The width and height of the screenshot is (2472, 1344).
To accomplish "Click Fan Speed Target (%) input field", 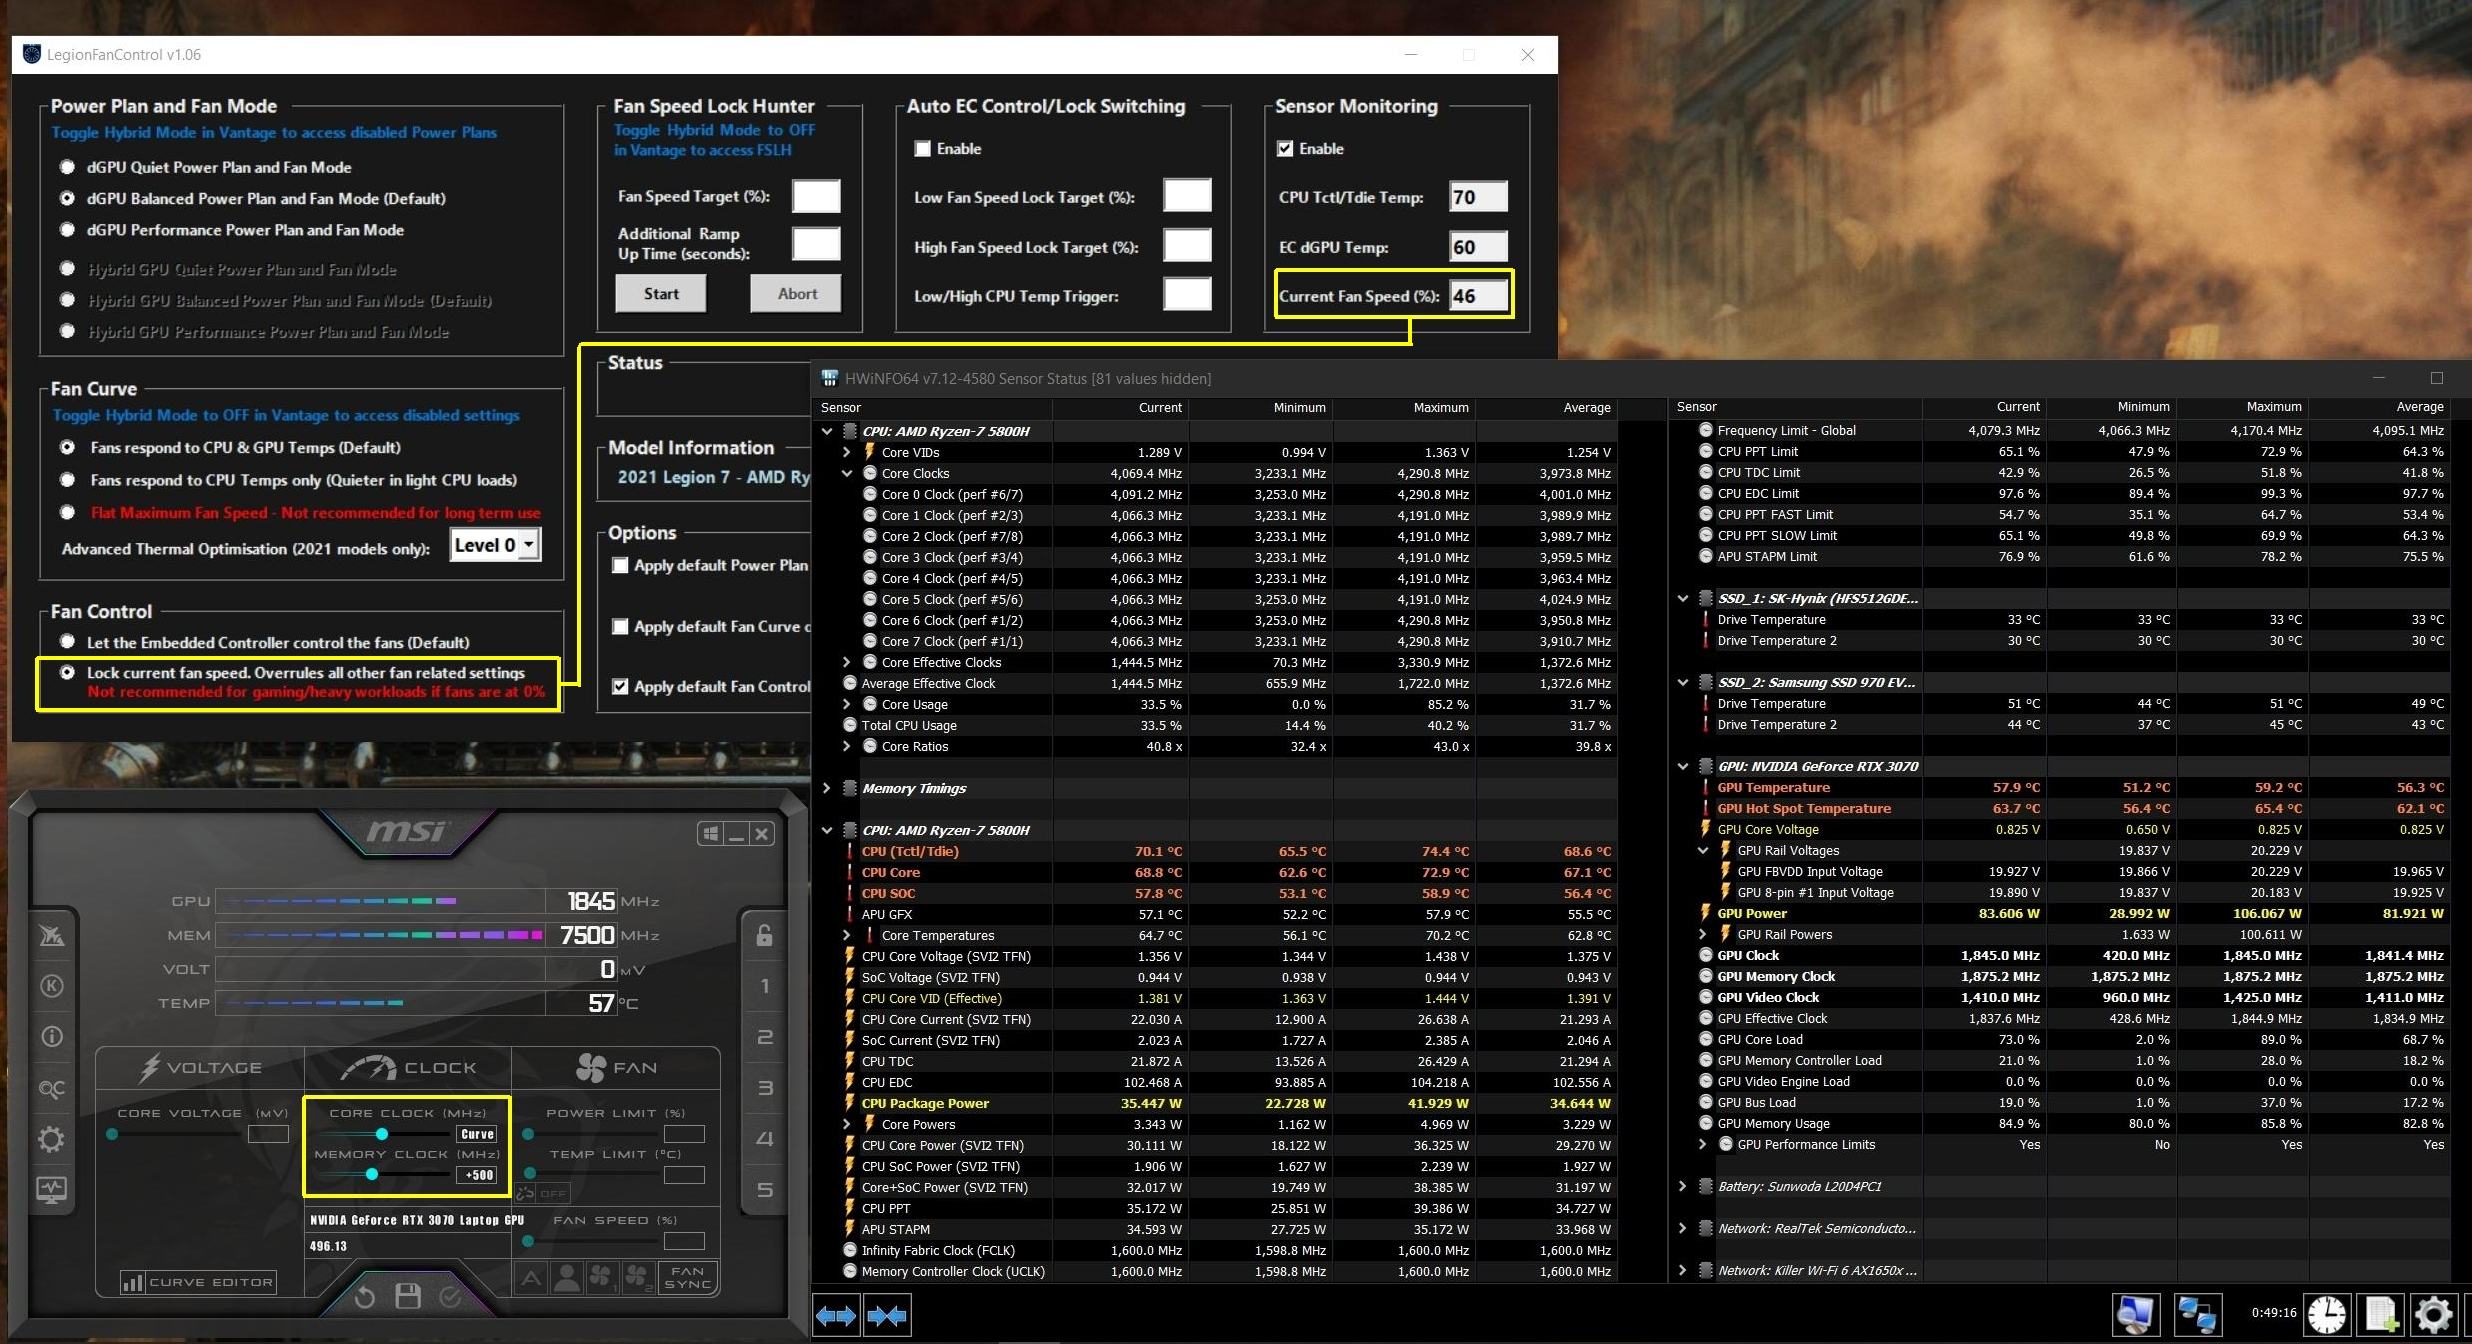I will coord(816,197).
